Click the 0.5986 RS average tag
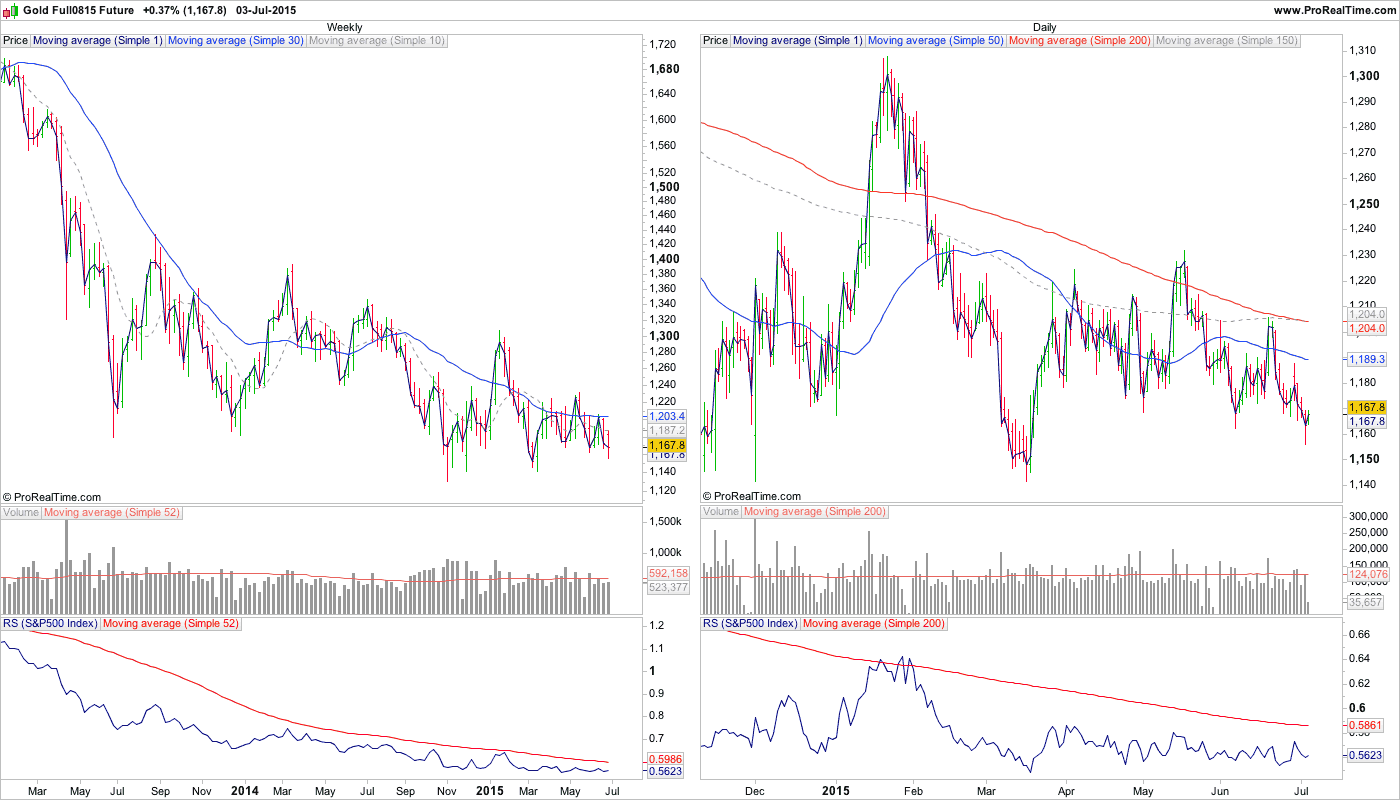 point(665,759)
